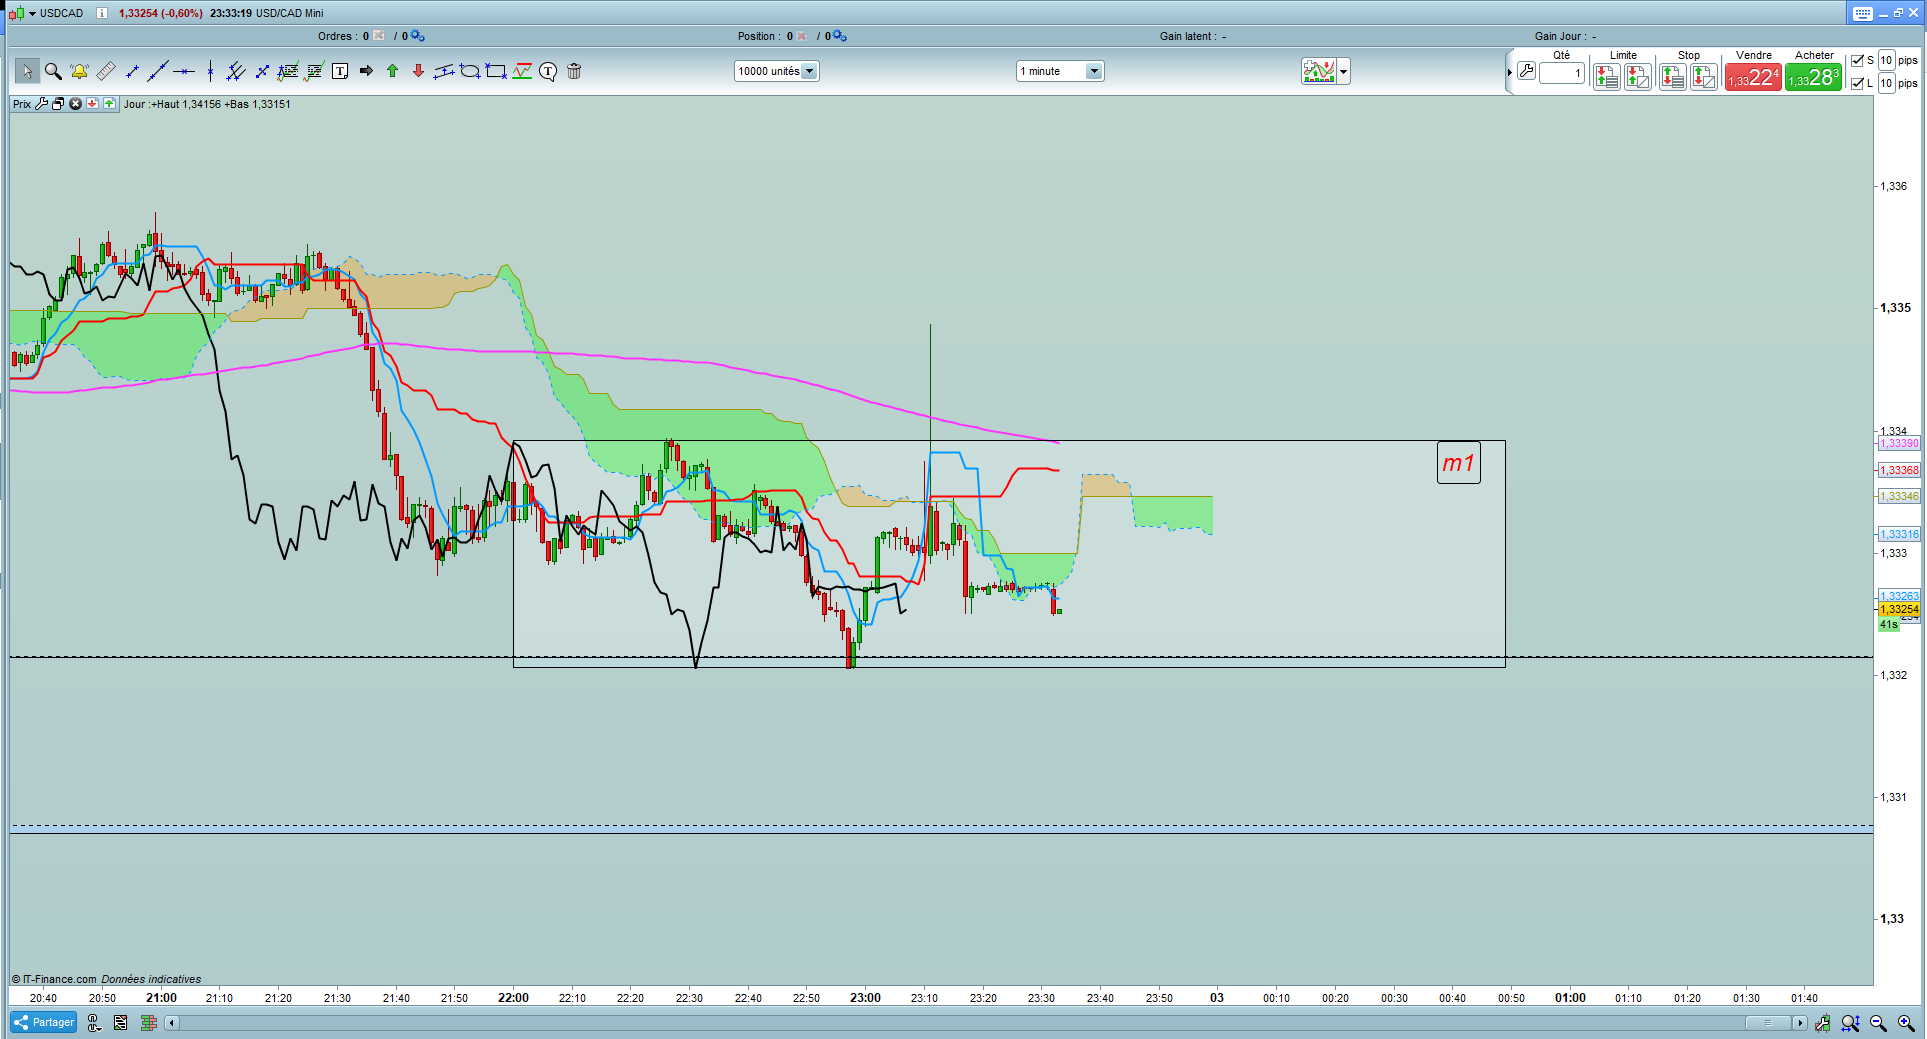Select the ellipse drawing tool
1927x1039 pixels.
coord(470,71)
